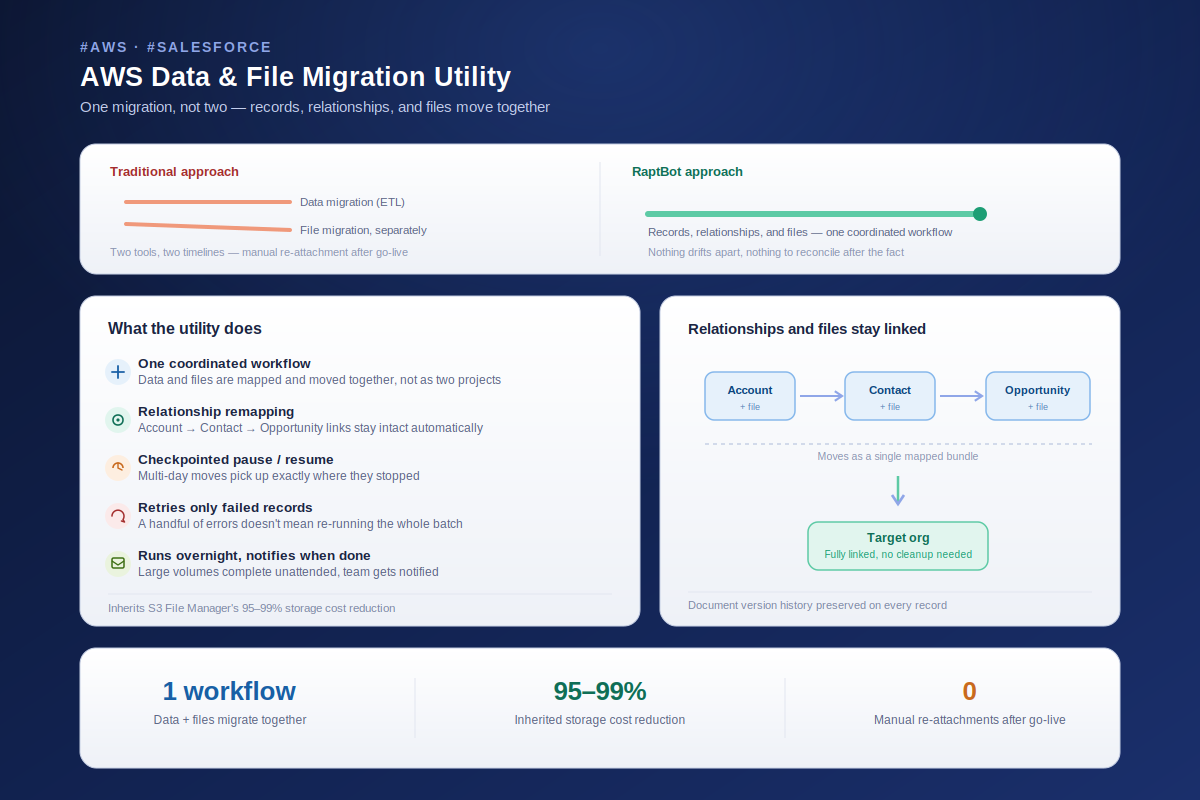Click 'Multi-day moves pick up' description

click(279, 476)
